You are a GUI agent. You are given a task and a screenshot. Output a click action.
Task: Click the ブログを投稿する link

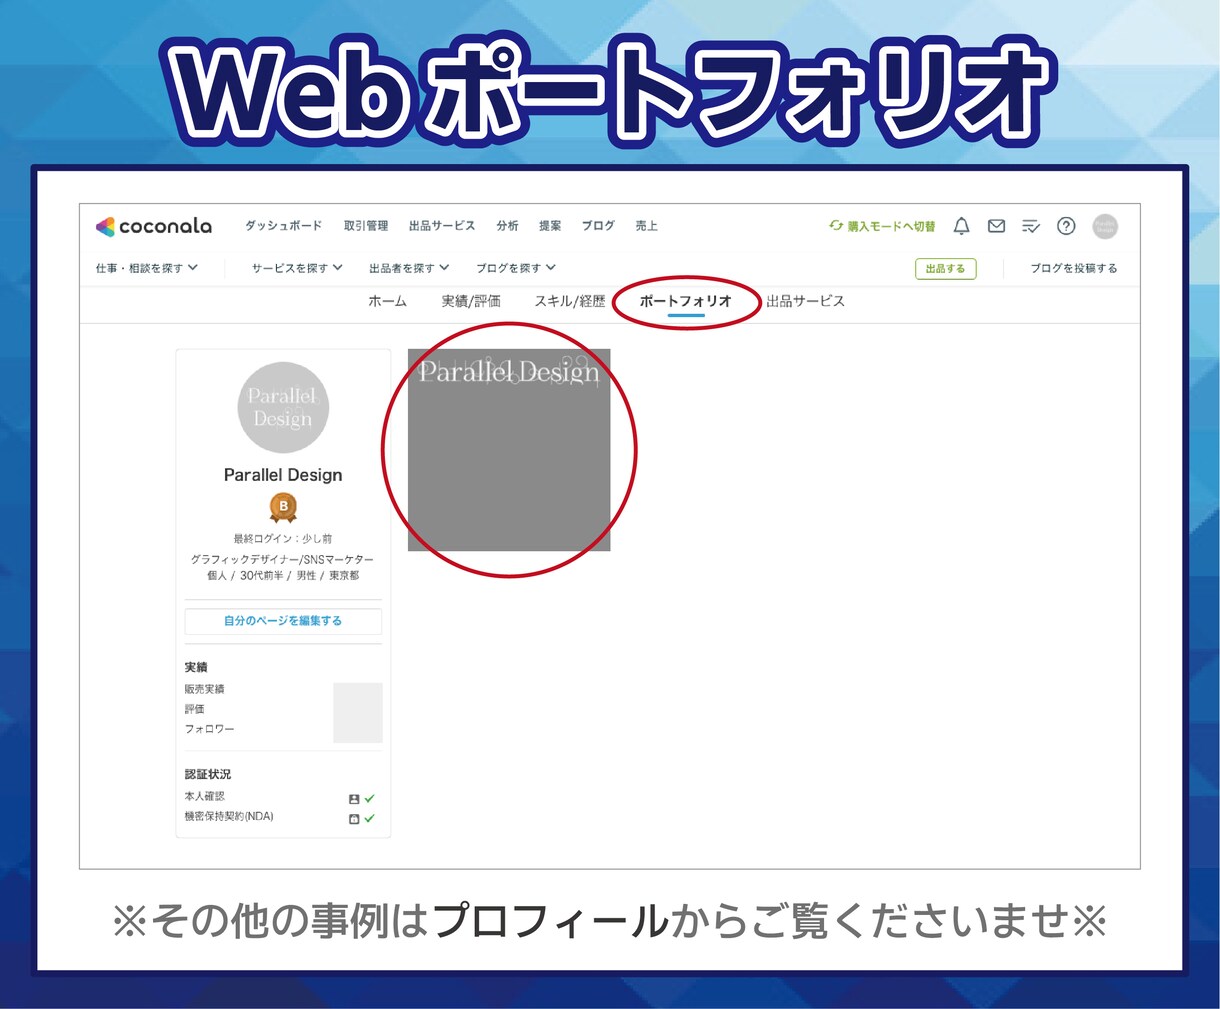click(x=1074, y=268)
